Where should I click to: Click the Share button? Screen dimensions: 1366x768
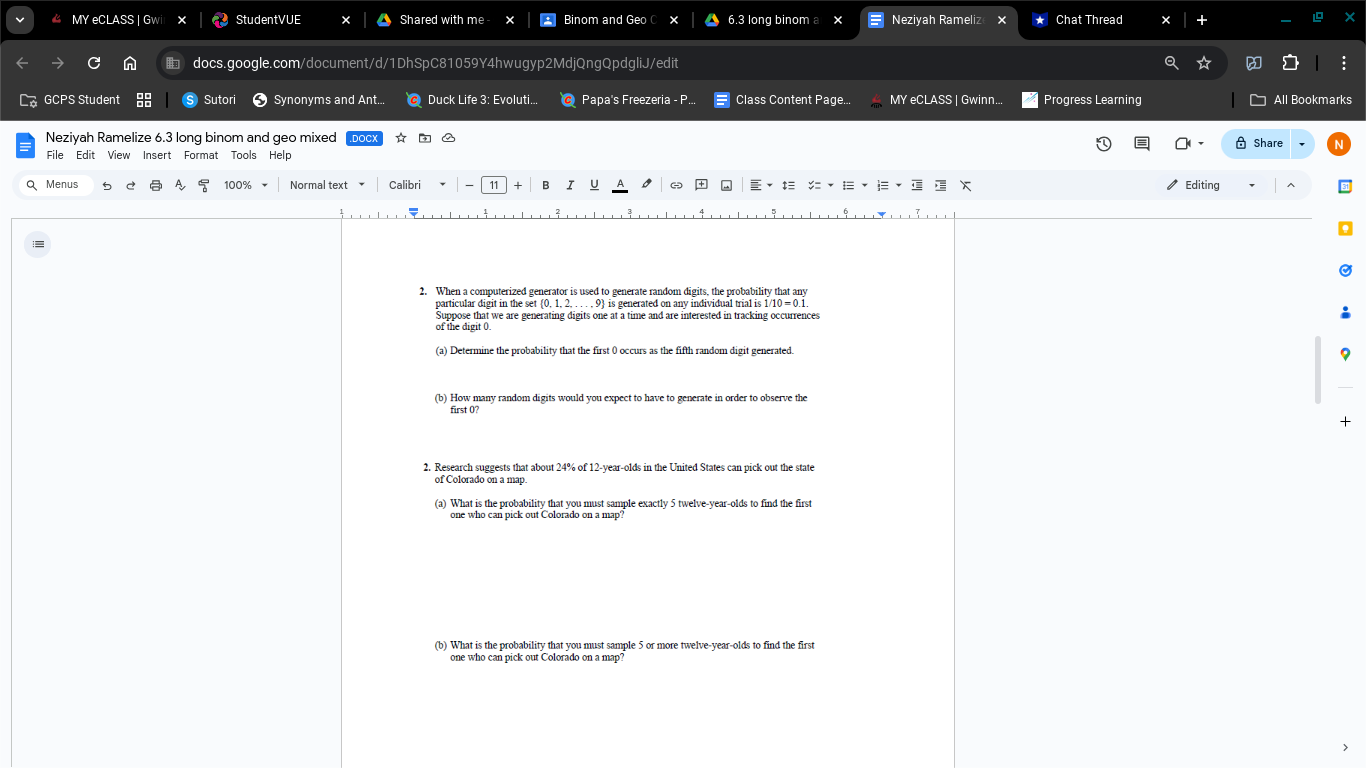coord(1256,144)
